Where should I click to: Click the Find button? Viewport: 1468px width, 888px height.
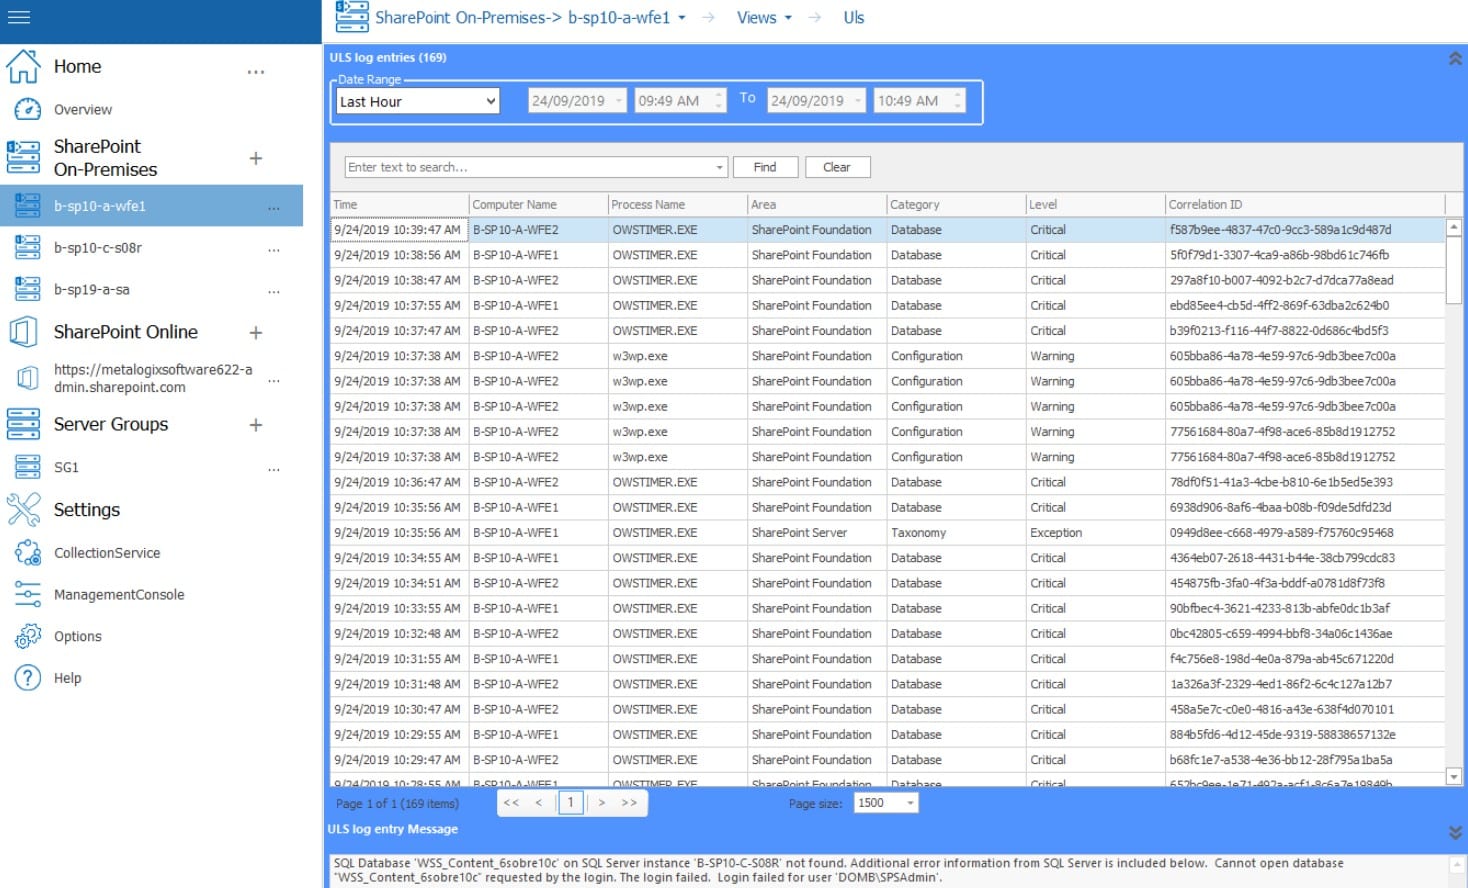pos(764,166)
